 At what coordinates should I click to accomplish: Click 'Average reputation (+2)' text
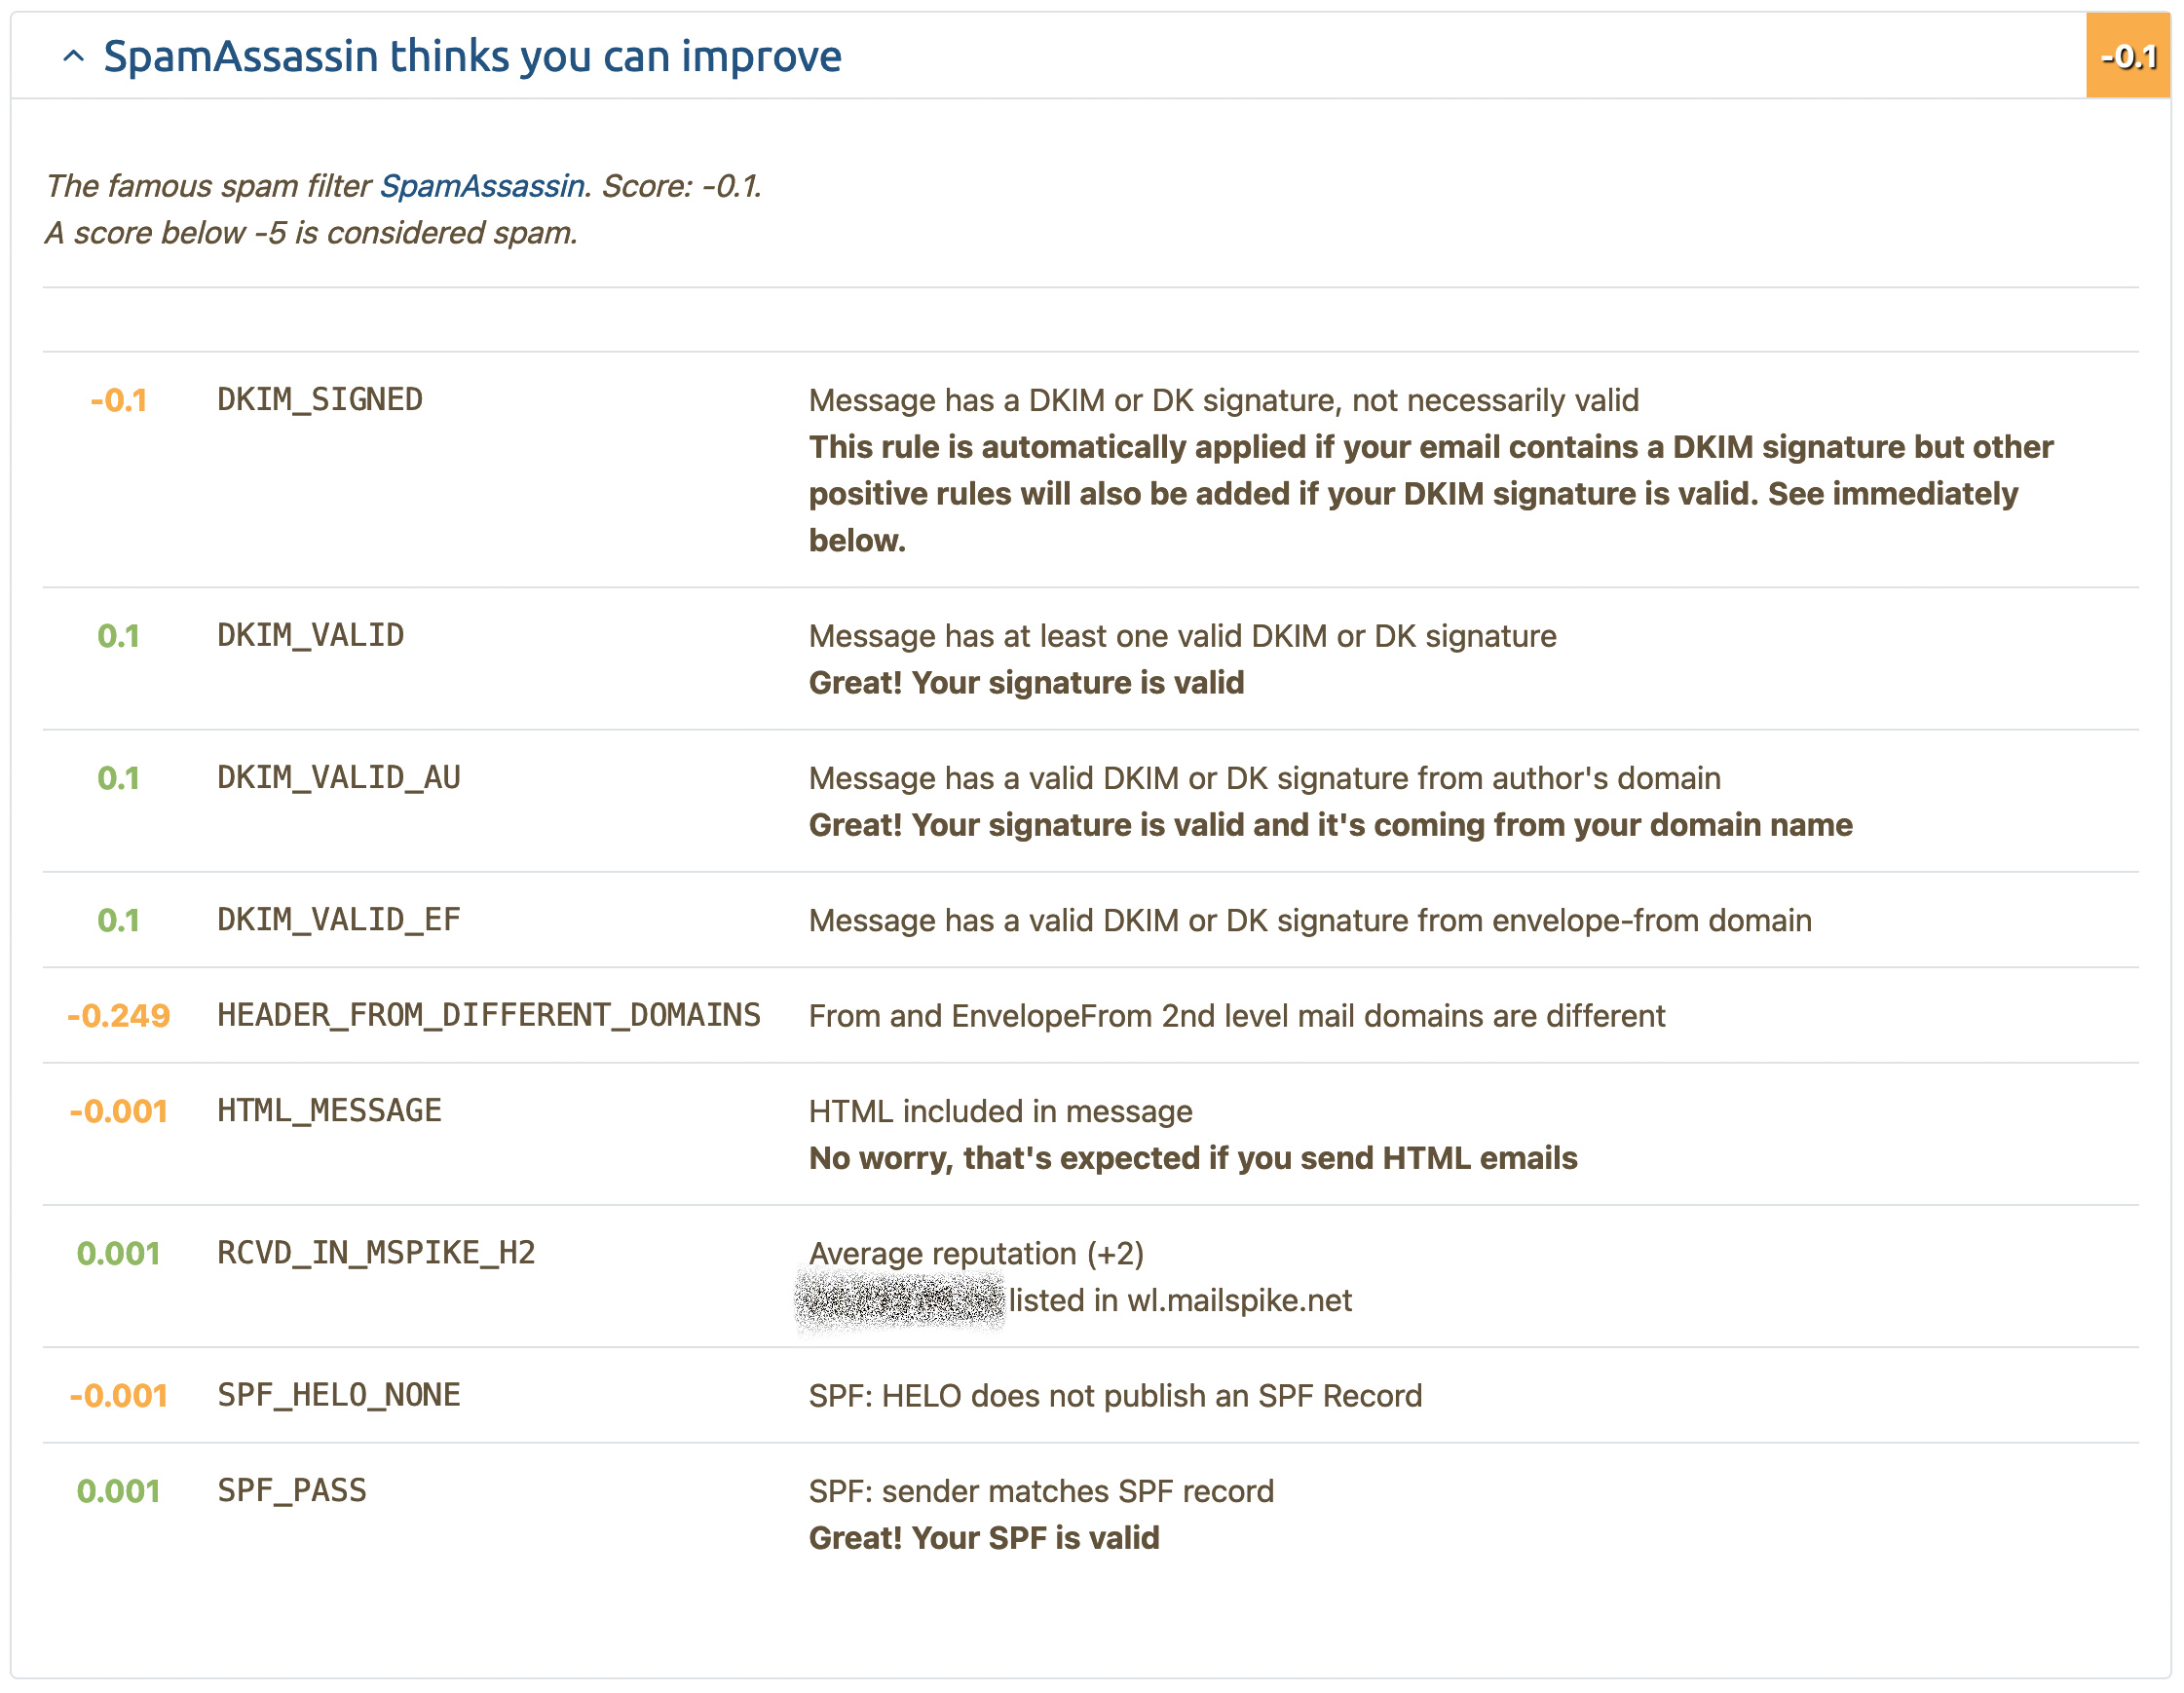tap(977, 1254)
